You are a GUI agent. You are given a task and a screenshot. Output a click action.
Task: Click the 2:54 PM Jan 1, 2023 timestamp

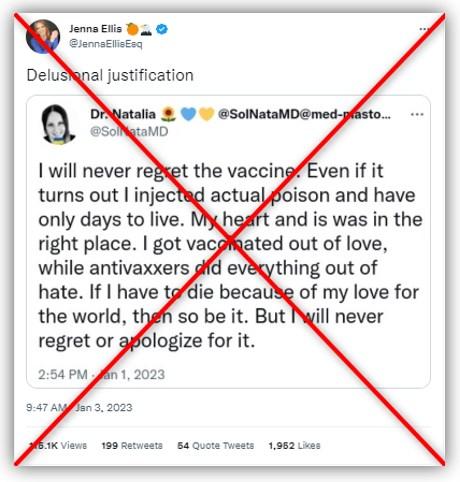click(x=101, y=374)
